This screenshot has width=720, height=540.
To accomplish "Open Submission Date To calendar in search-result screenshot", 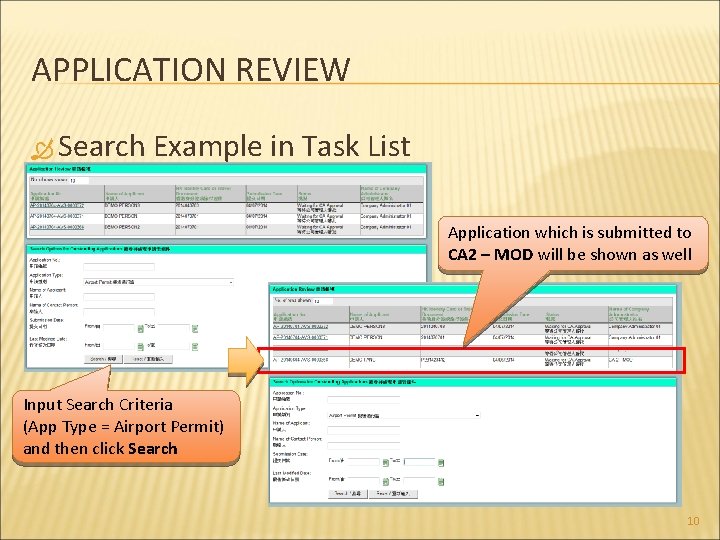I will click(441, 462).
